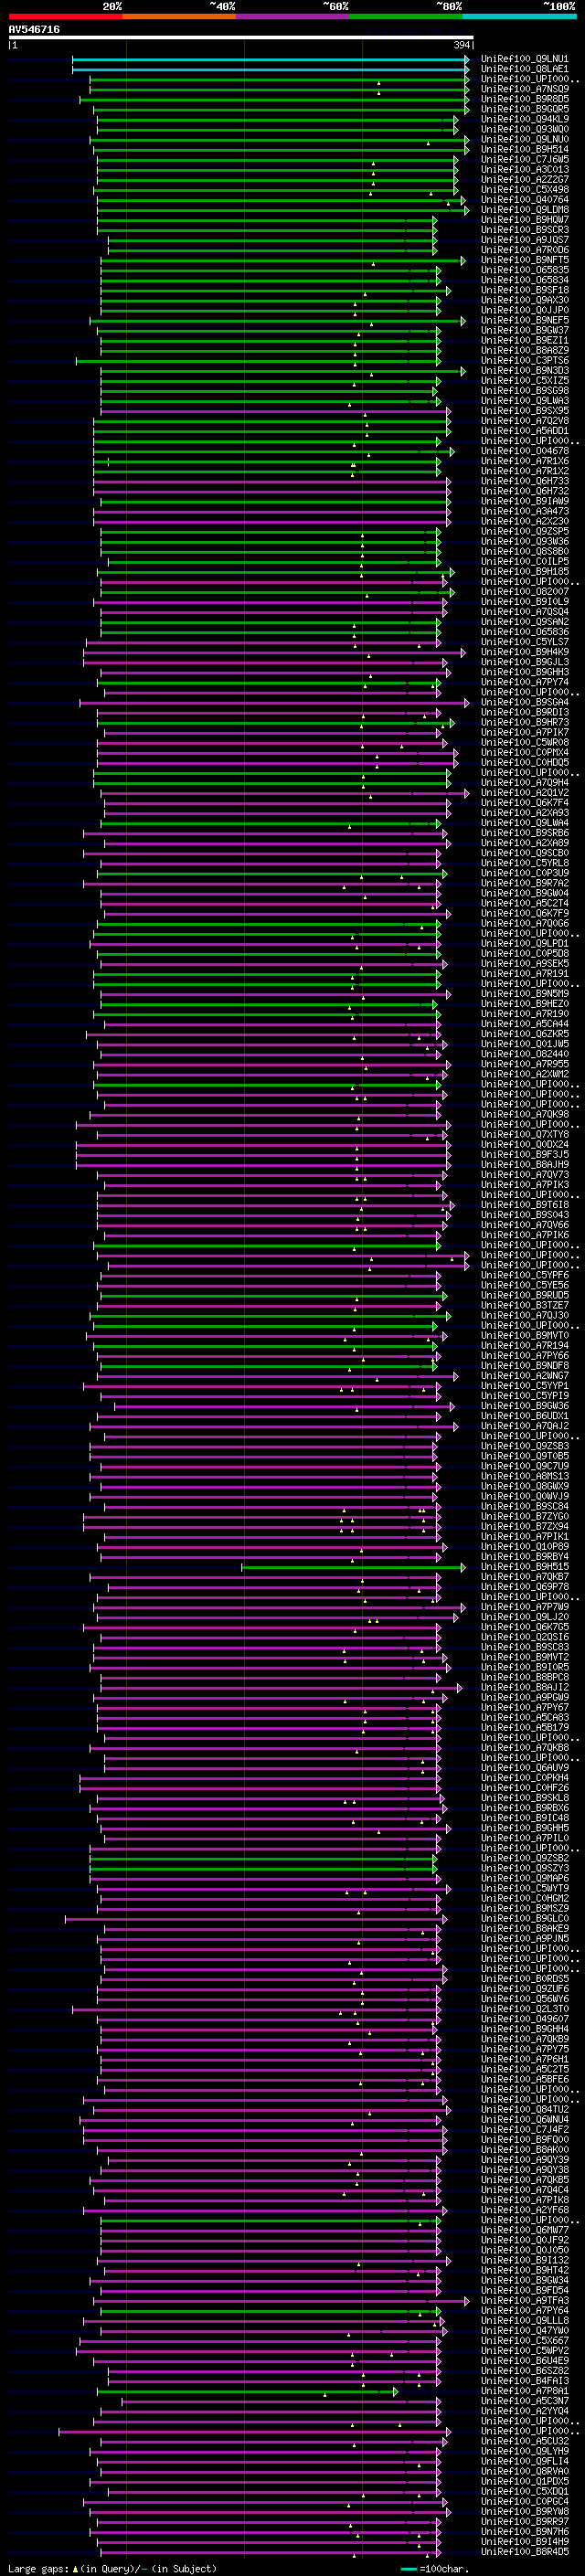Click the UniRef100_Q9ZSB3 hit name
This screenshot has width=585, height=2576.
coord(525,1446)
